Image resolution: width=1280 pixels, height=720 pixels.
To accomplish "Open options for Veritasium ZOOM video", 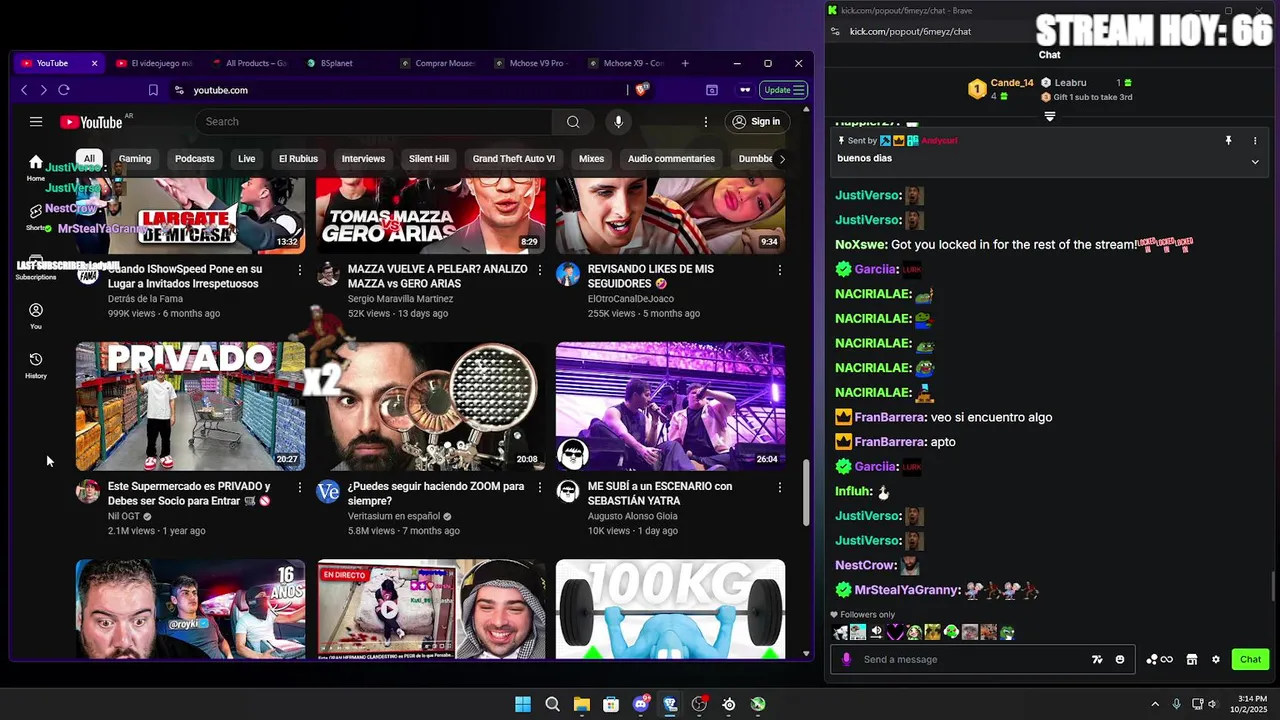I will point(540,487).
